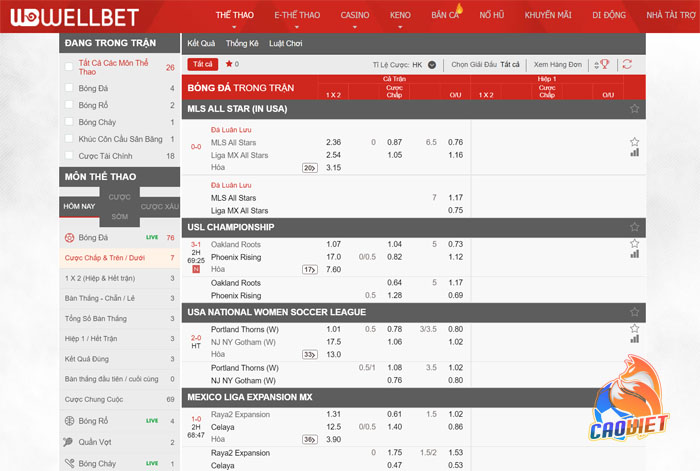
Task: Check the Bóng Đá in-play checkbox
Action: tap(69, 88)
